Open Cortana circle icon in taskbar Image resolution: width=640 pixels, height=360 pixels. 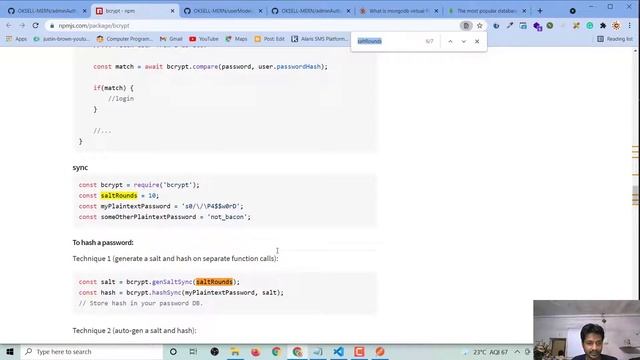click(173, 351)
